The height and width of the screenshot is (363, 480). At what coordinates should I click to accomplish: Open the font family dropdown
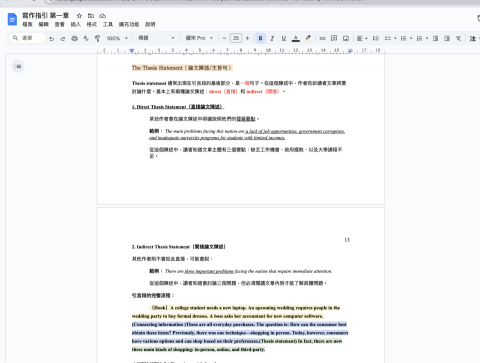199,38
